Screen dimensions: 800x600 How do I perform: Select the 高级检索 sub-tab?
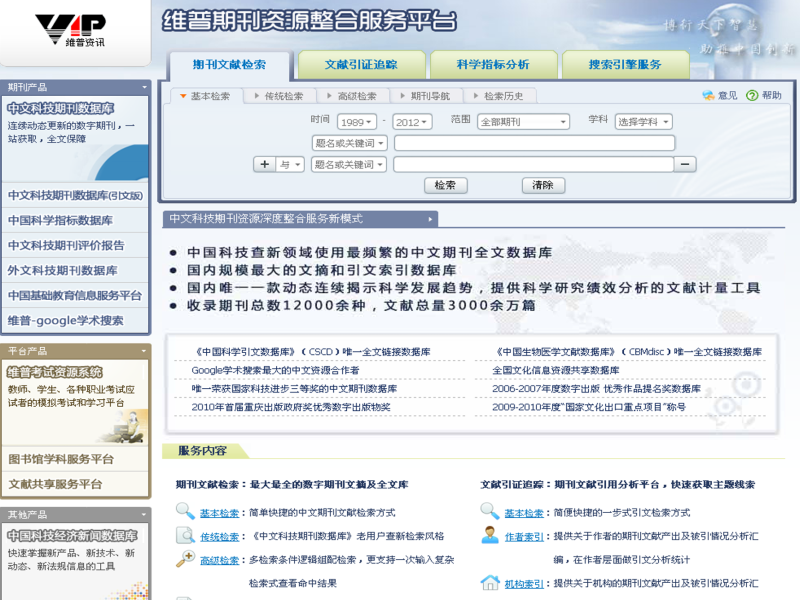pos(352,96)
